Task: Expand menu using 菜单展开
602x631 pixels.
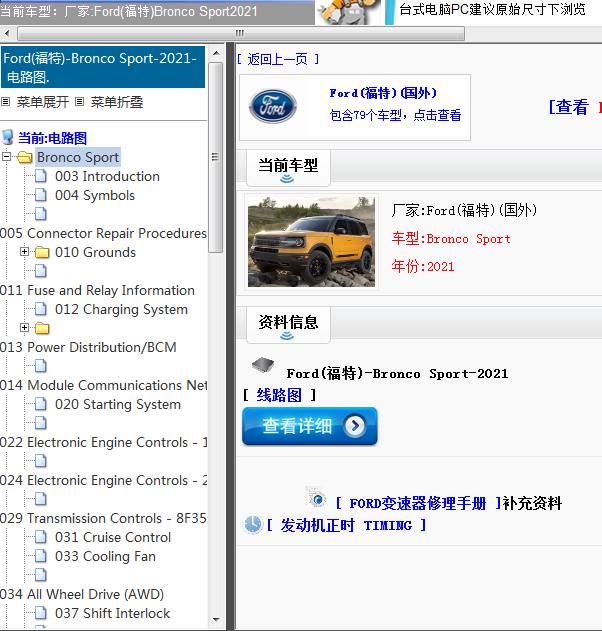Action: click(43, 102)
